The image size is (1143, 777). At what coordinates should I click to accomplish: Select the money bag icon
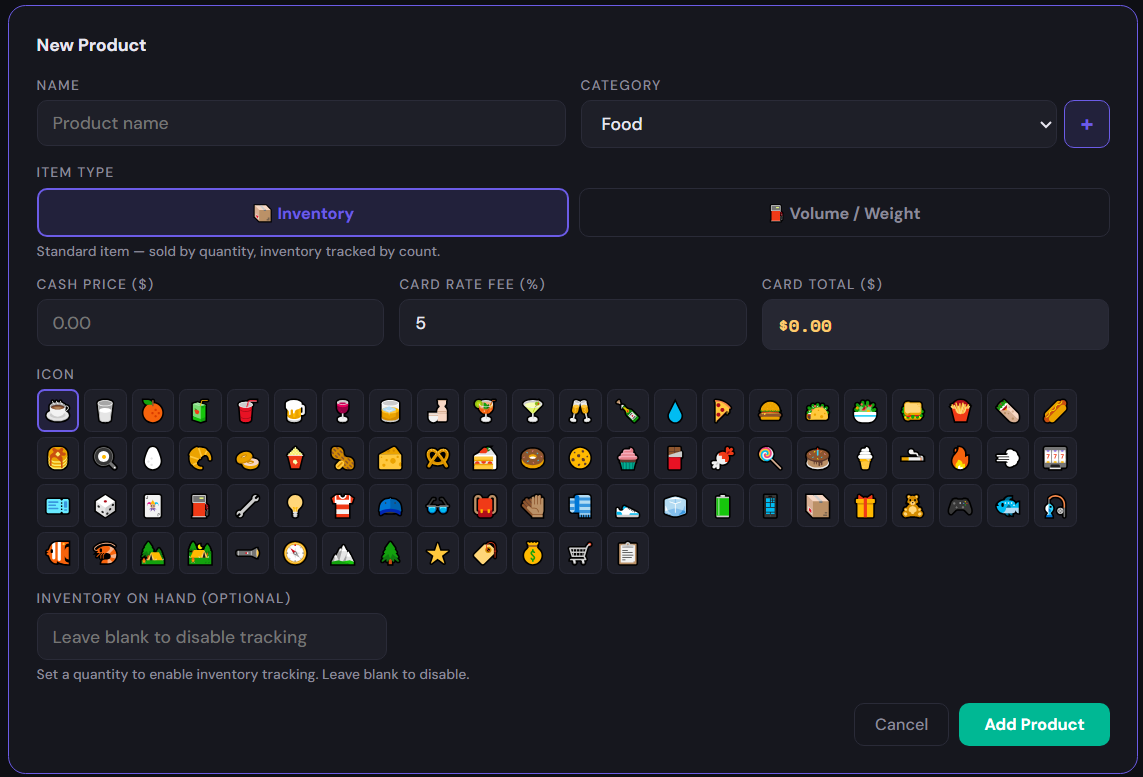pyautogui.click(x=533, y=553)
